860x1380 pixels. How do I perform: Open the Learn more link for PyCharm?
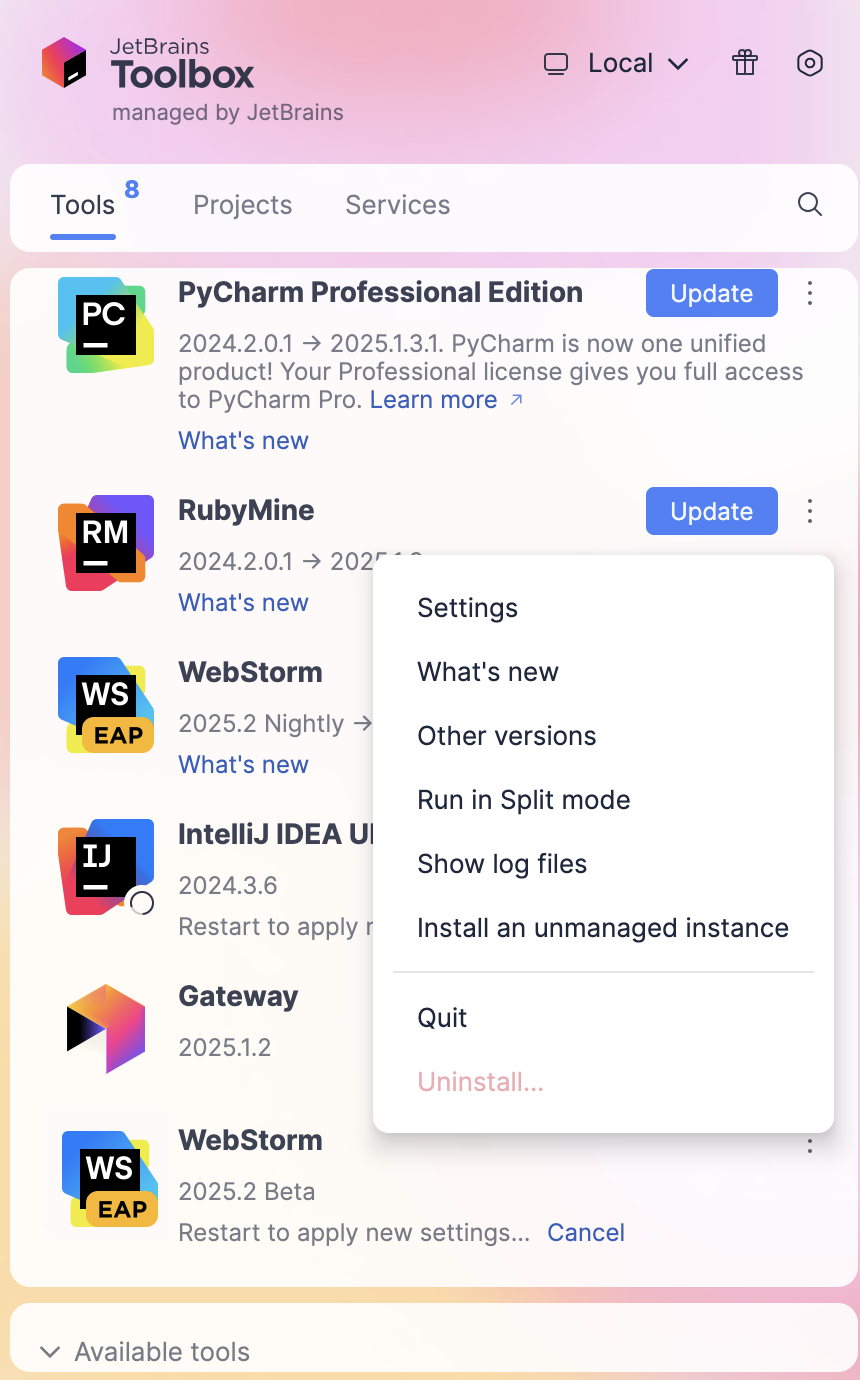434,399
